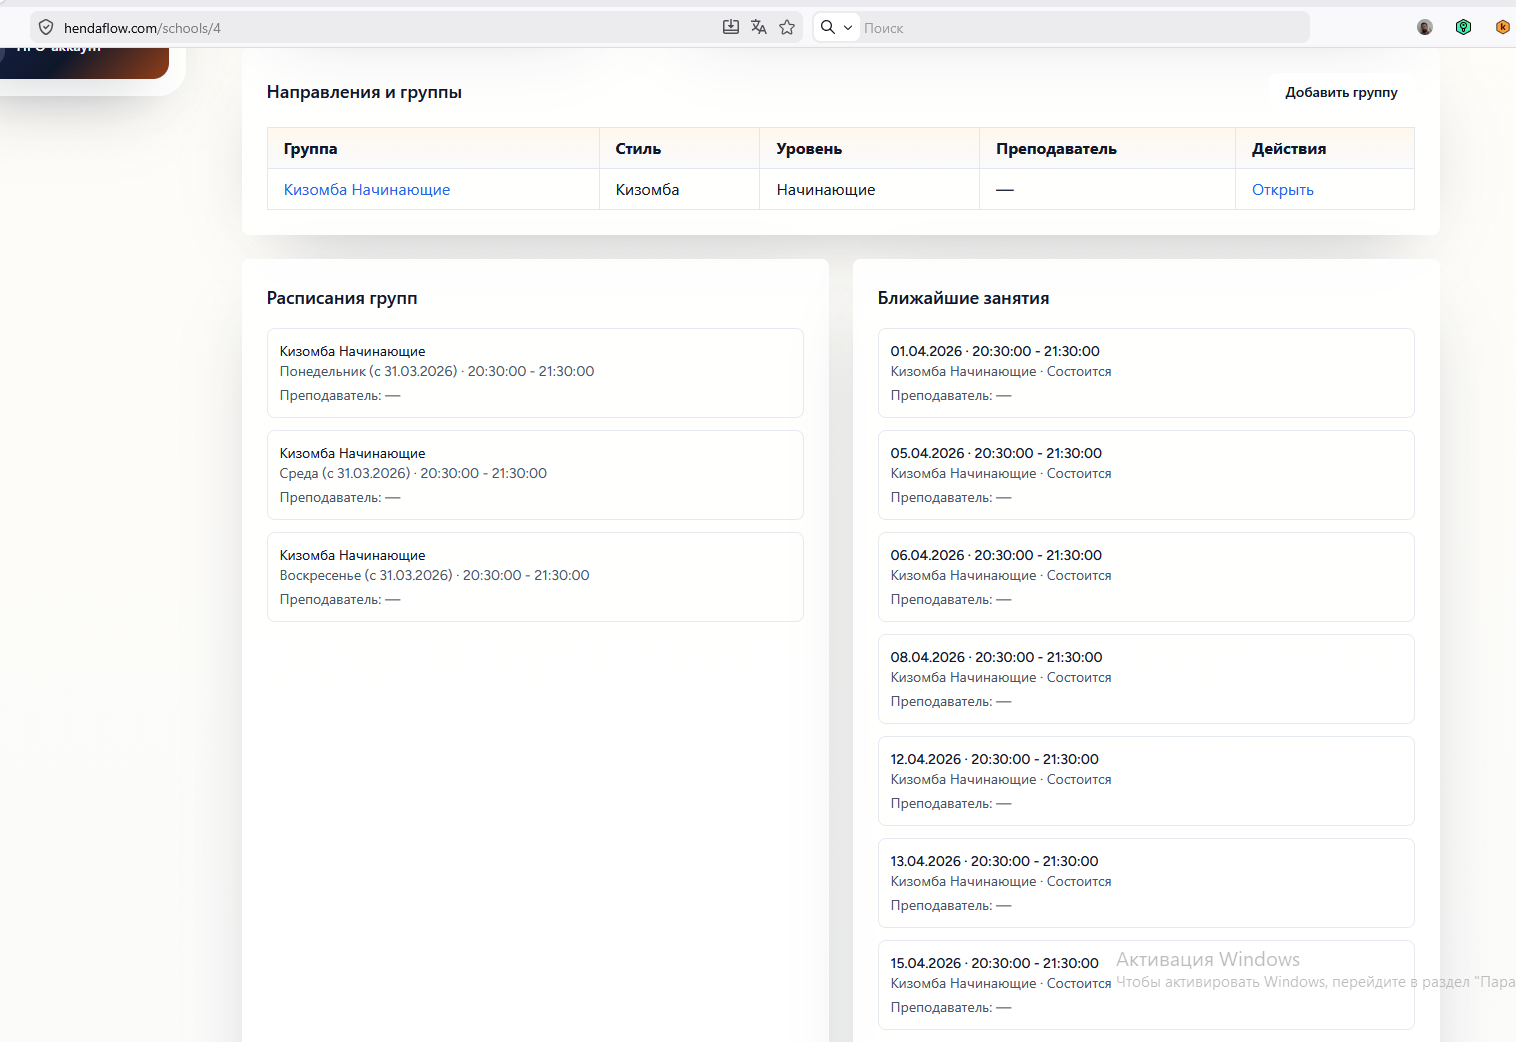Image resolution: width=1516 pixels, height=1042 pixels.
Task: Open the Кизомба Начинающие group link
Action: coord(367,190)
